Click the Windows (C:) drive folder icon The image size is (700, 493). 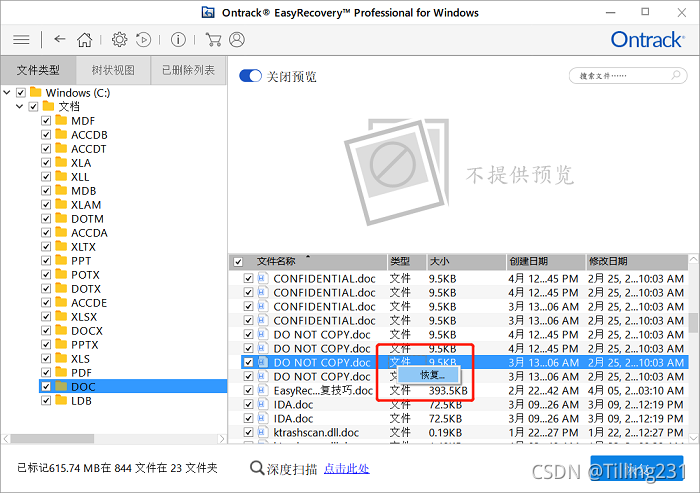[36, 92]
